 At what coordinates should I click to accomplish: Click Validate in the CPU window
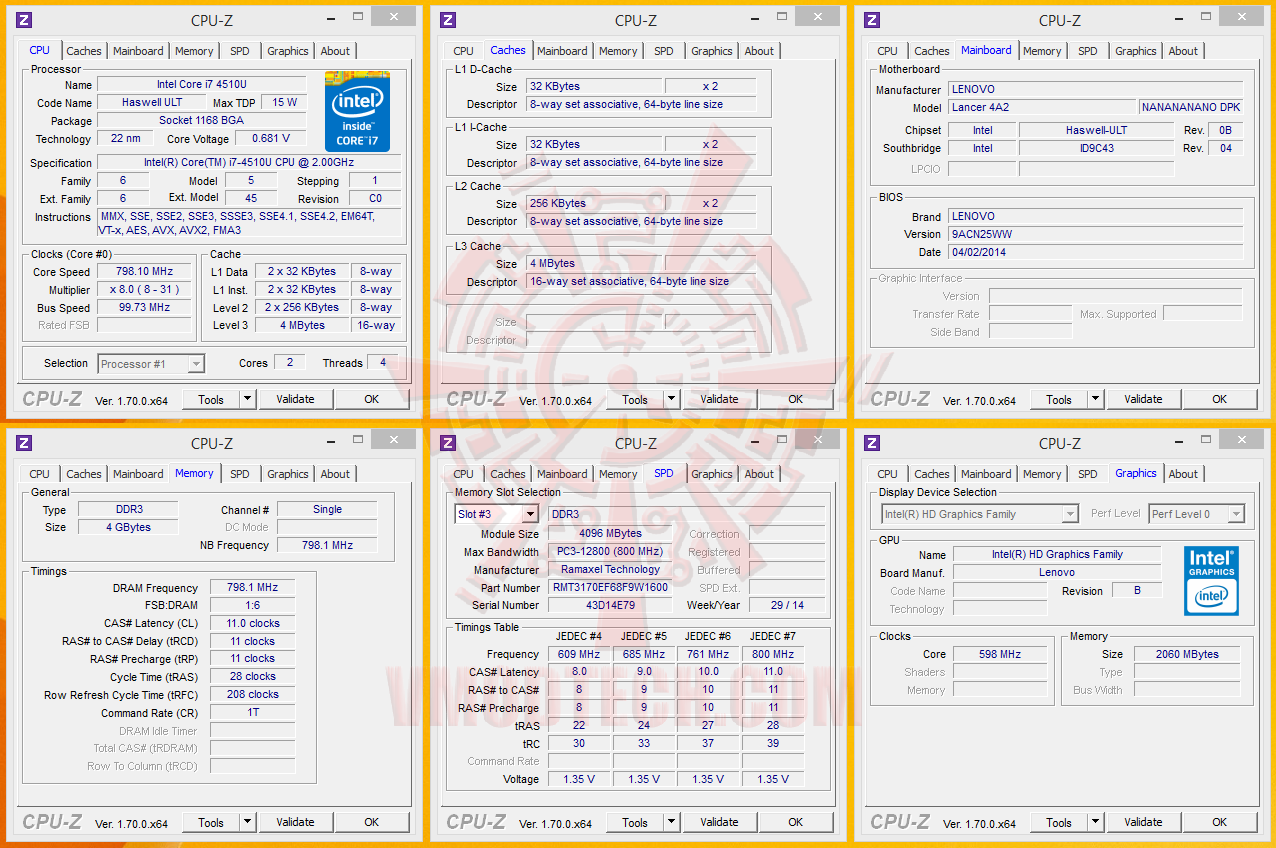295,399
